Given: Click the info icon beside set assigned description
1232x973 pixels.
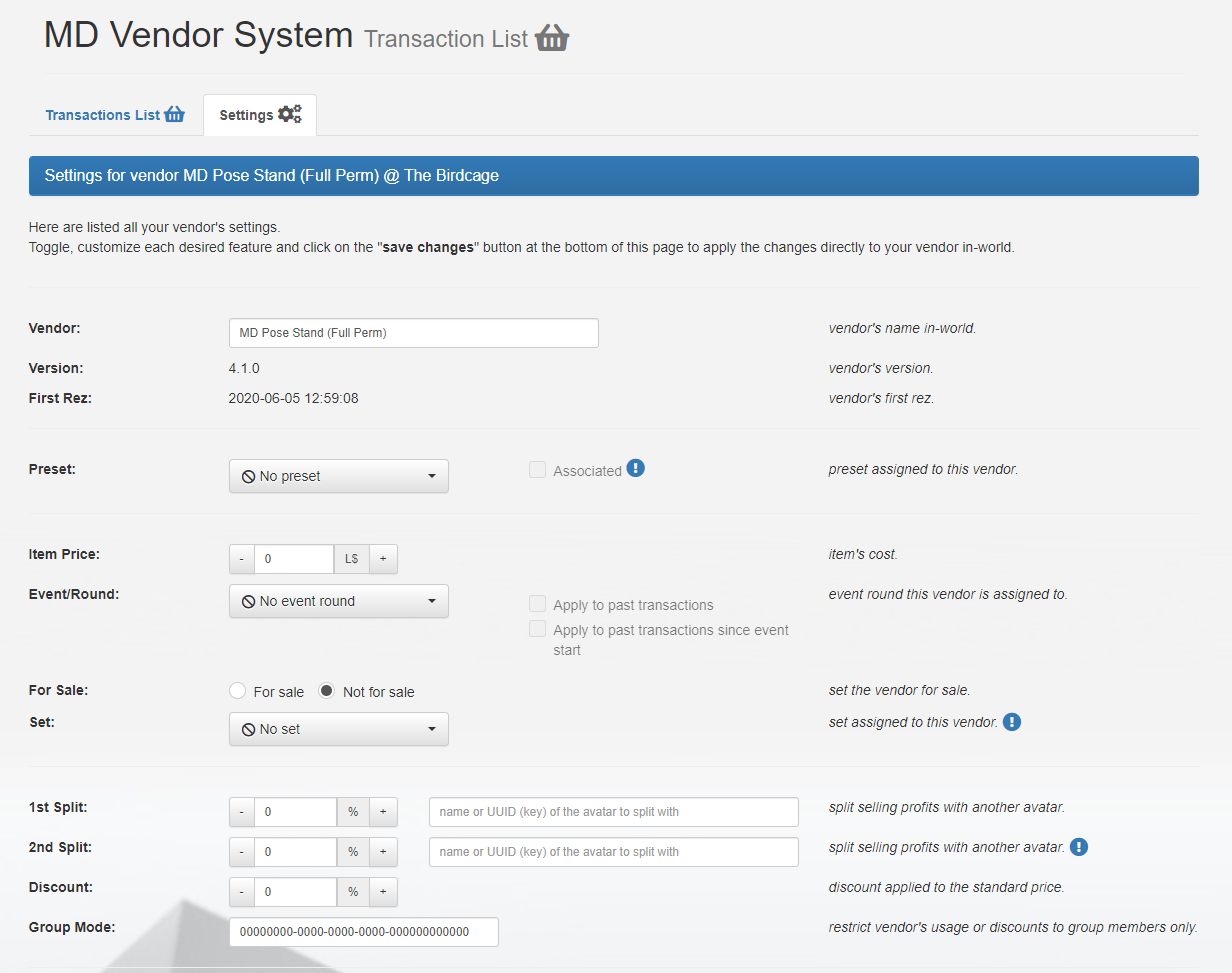Looking at the screenshot, I should [x=1012, y=722].
